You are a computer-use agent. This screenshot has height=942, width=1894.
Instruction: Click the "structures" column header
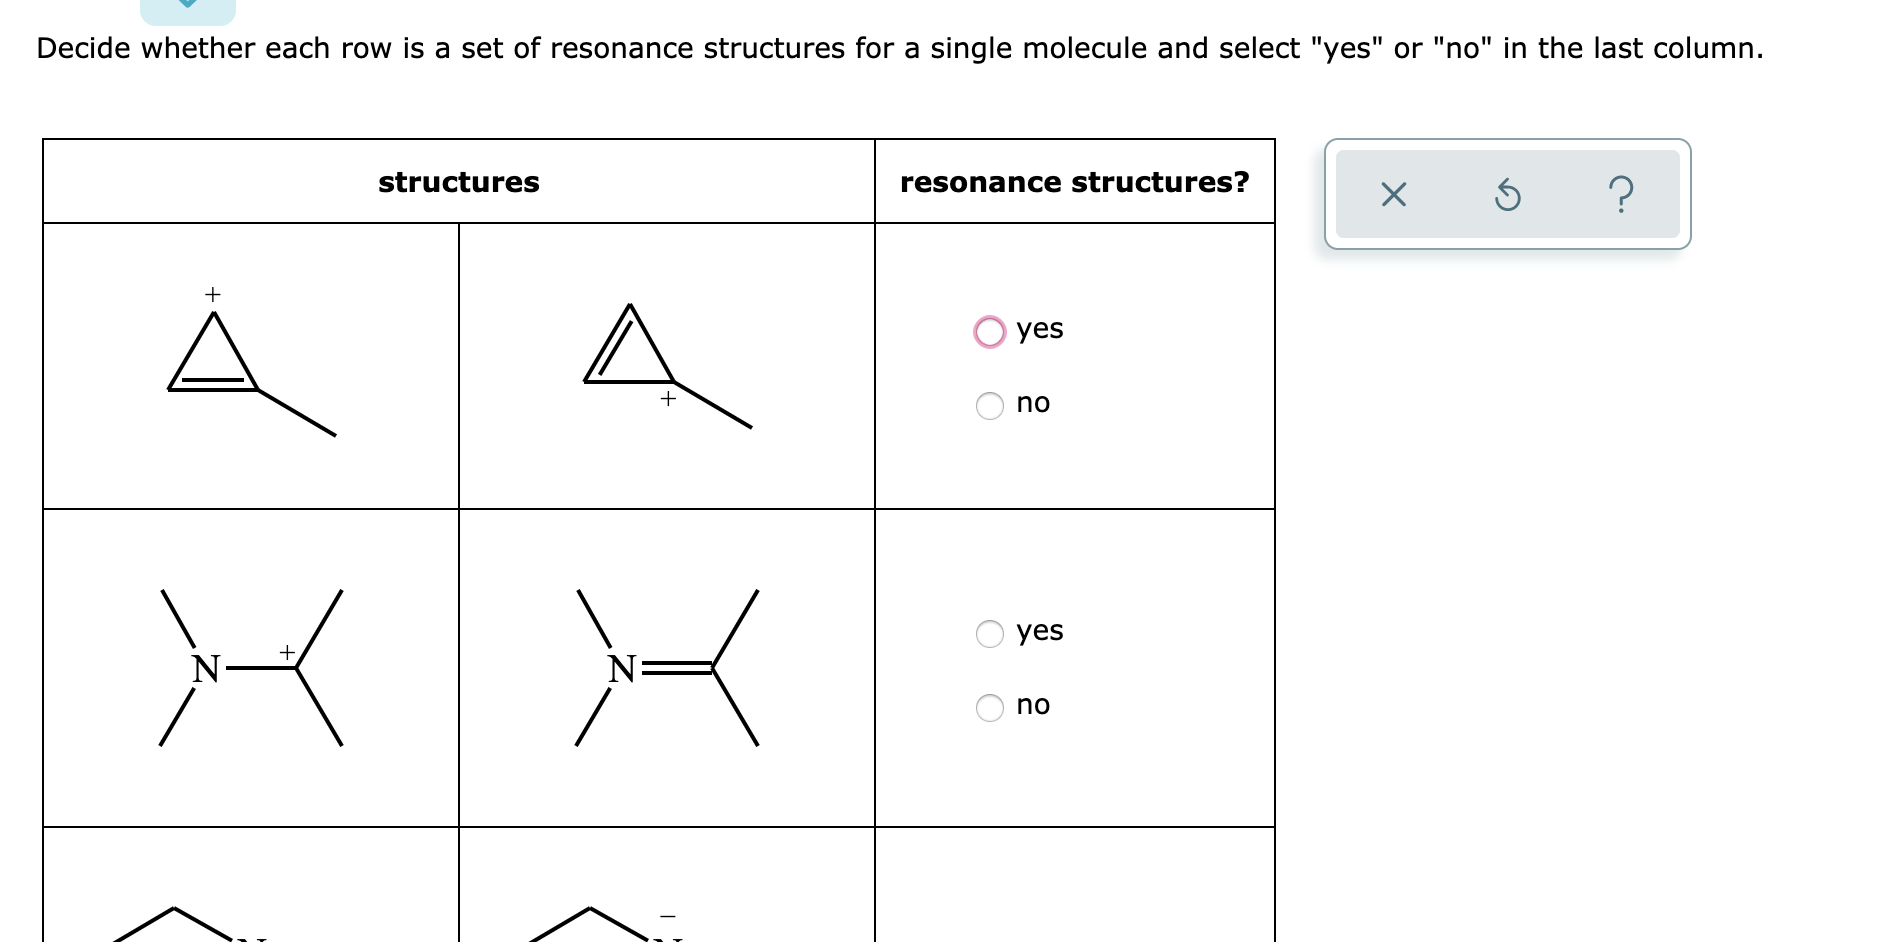(x=458, y=182)
